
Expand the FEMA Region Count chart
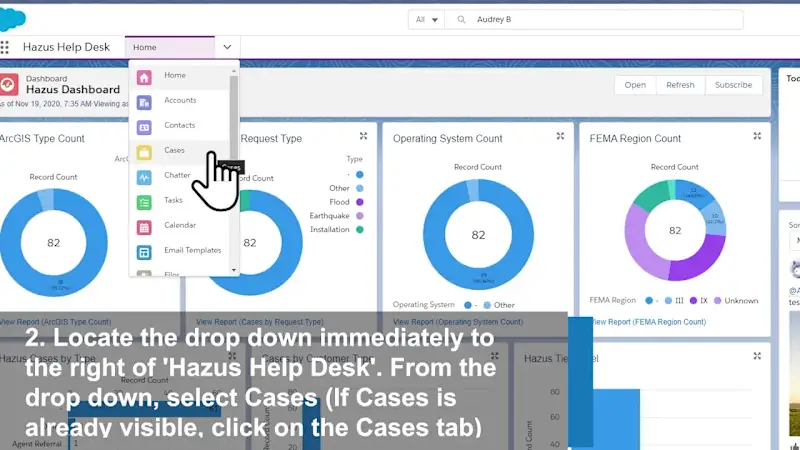point(757,136)
